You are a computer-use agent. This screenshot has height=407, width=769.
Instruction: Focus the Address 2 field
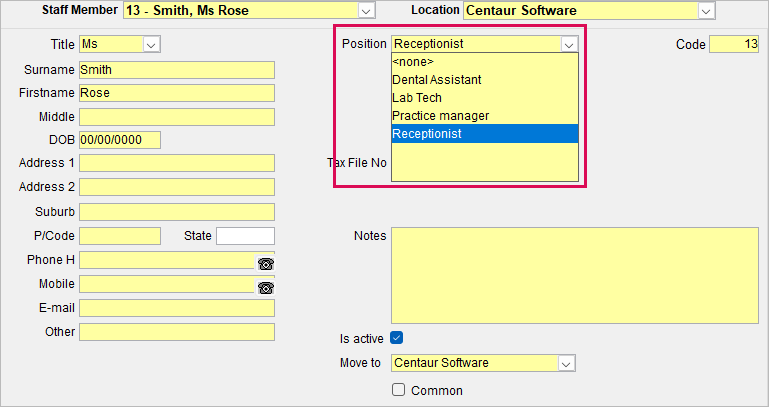point(177,187)
